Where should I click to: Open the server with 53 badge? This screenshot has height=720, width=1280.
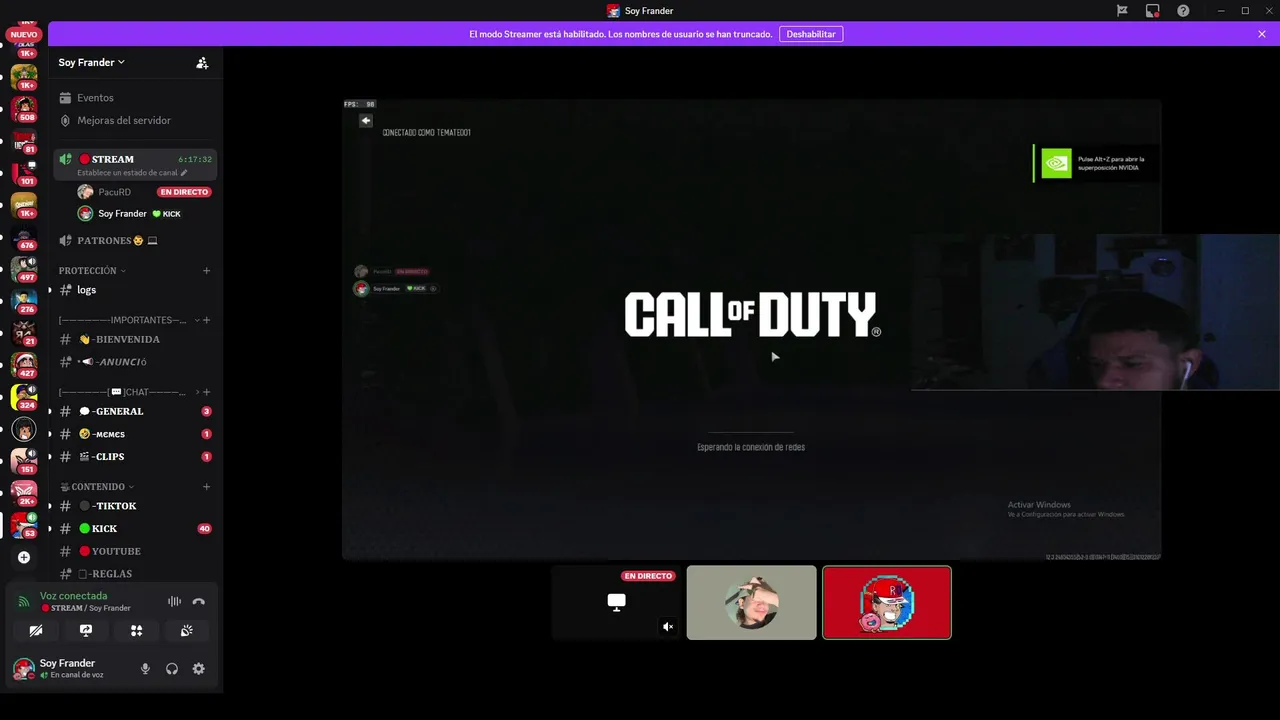pos(24,525)
